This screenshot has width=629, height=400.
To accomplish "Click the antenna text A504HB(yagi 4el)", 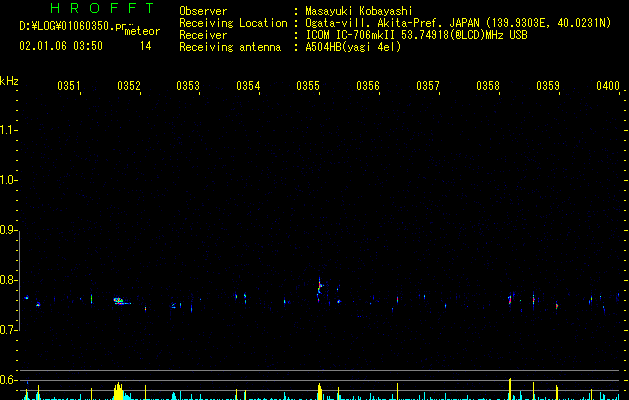I will [353, 47].
